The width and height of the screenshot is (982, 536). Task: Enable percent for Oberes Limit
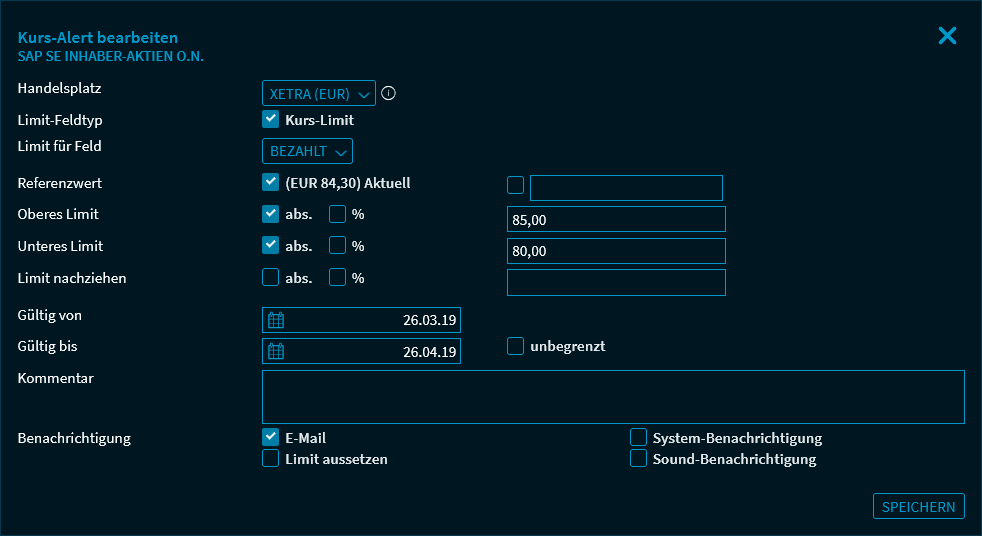[x=338, y=214]
